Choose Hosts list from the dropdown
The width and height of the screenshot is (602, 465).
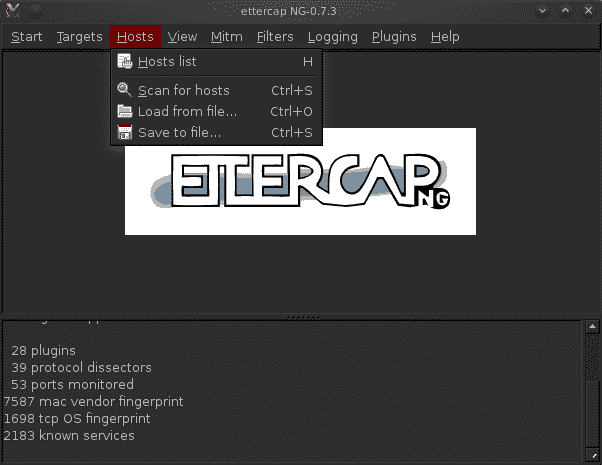[216, 61]
